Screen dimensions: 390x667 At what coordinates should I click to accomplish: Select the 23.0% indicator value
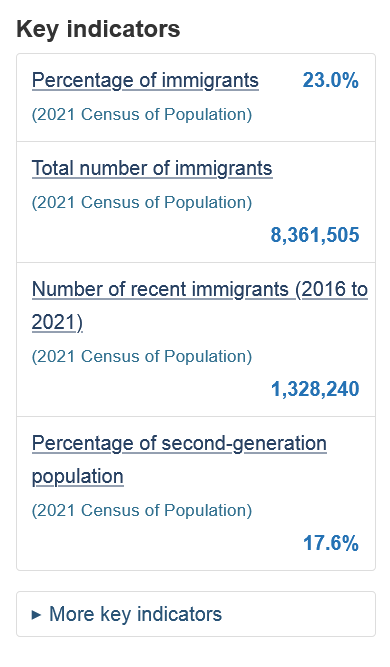click(330, 80)
